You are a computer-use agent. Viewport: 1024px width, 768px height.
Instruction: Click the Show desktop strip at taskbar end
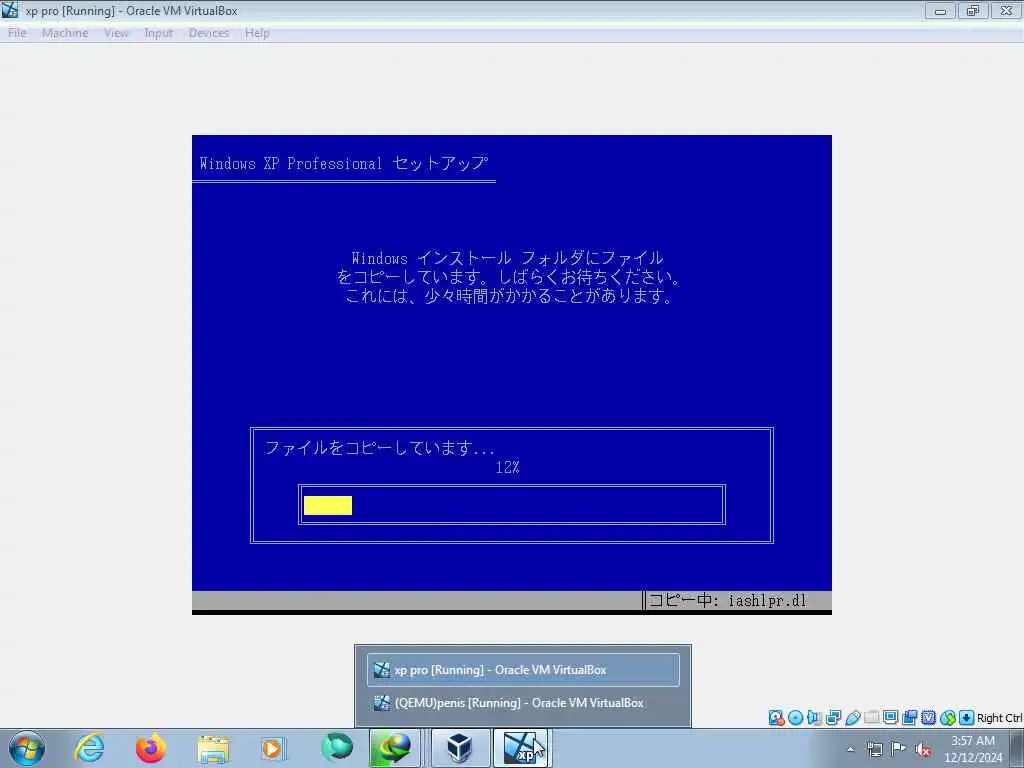1017,748
